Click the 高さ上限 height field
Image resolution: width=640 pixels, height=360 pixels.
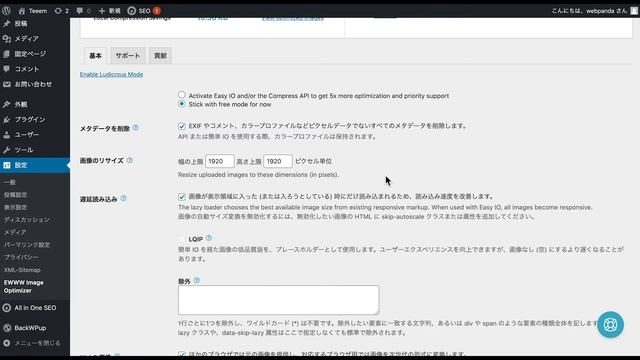click(278, 161)
